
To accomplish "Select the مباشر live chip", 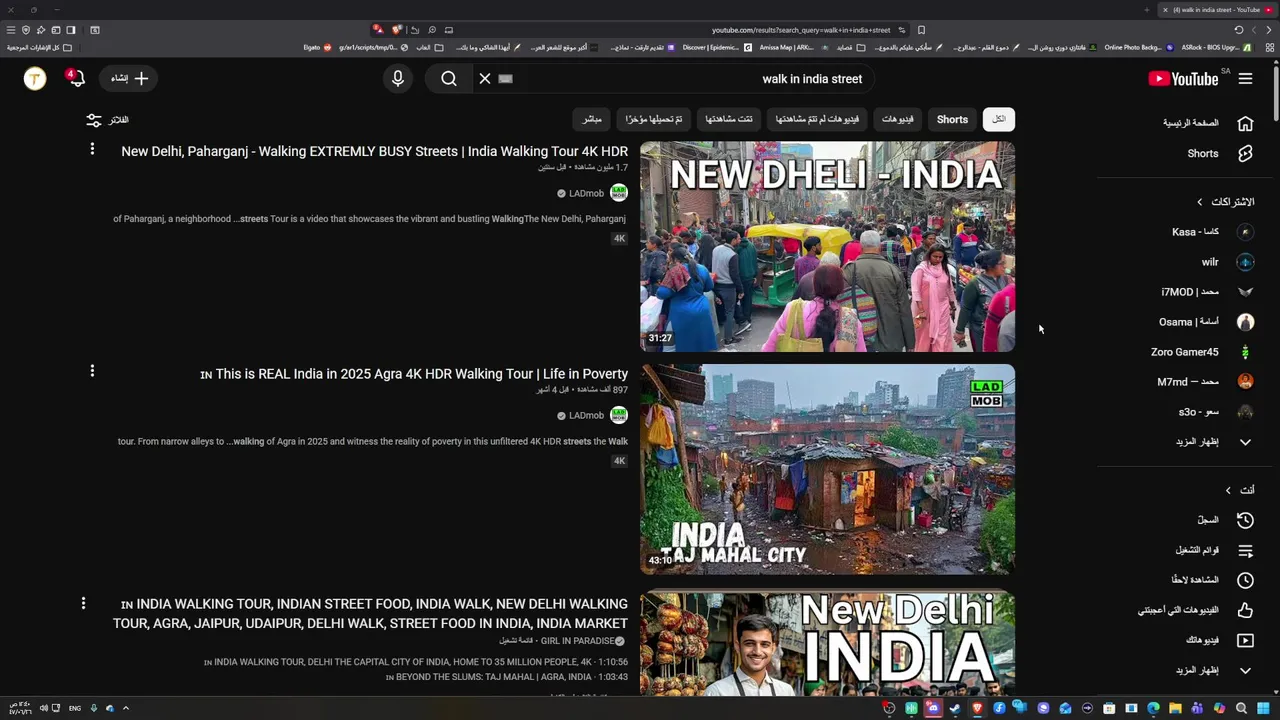I will tap(593, 119).
